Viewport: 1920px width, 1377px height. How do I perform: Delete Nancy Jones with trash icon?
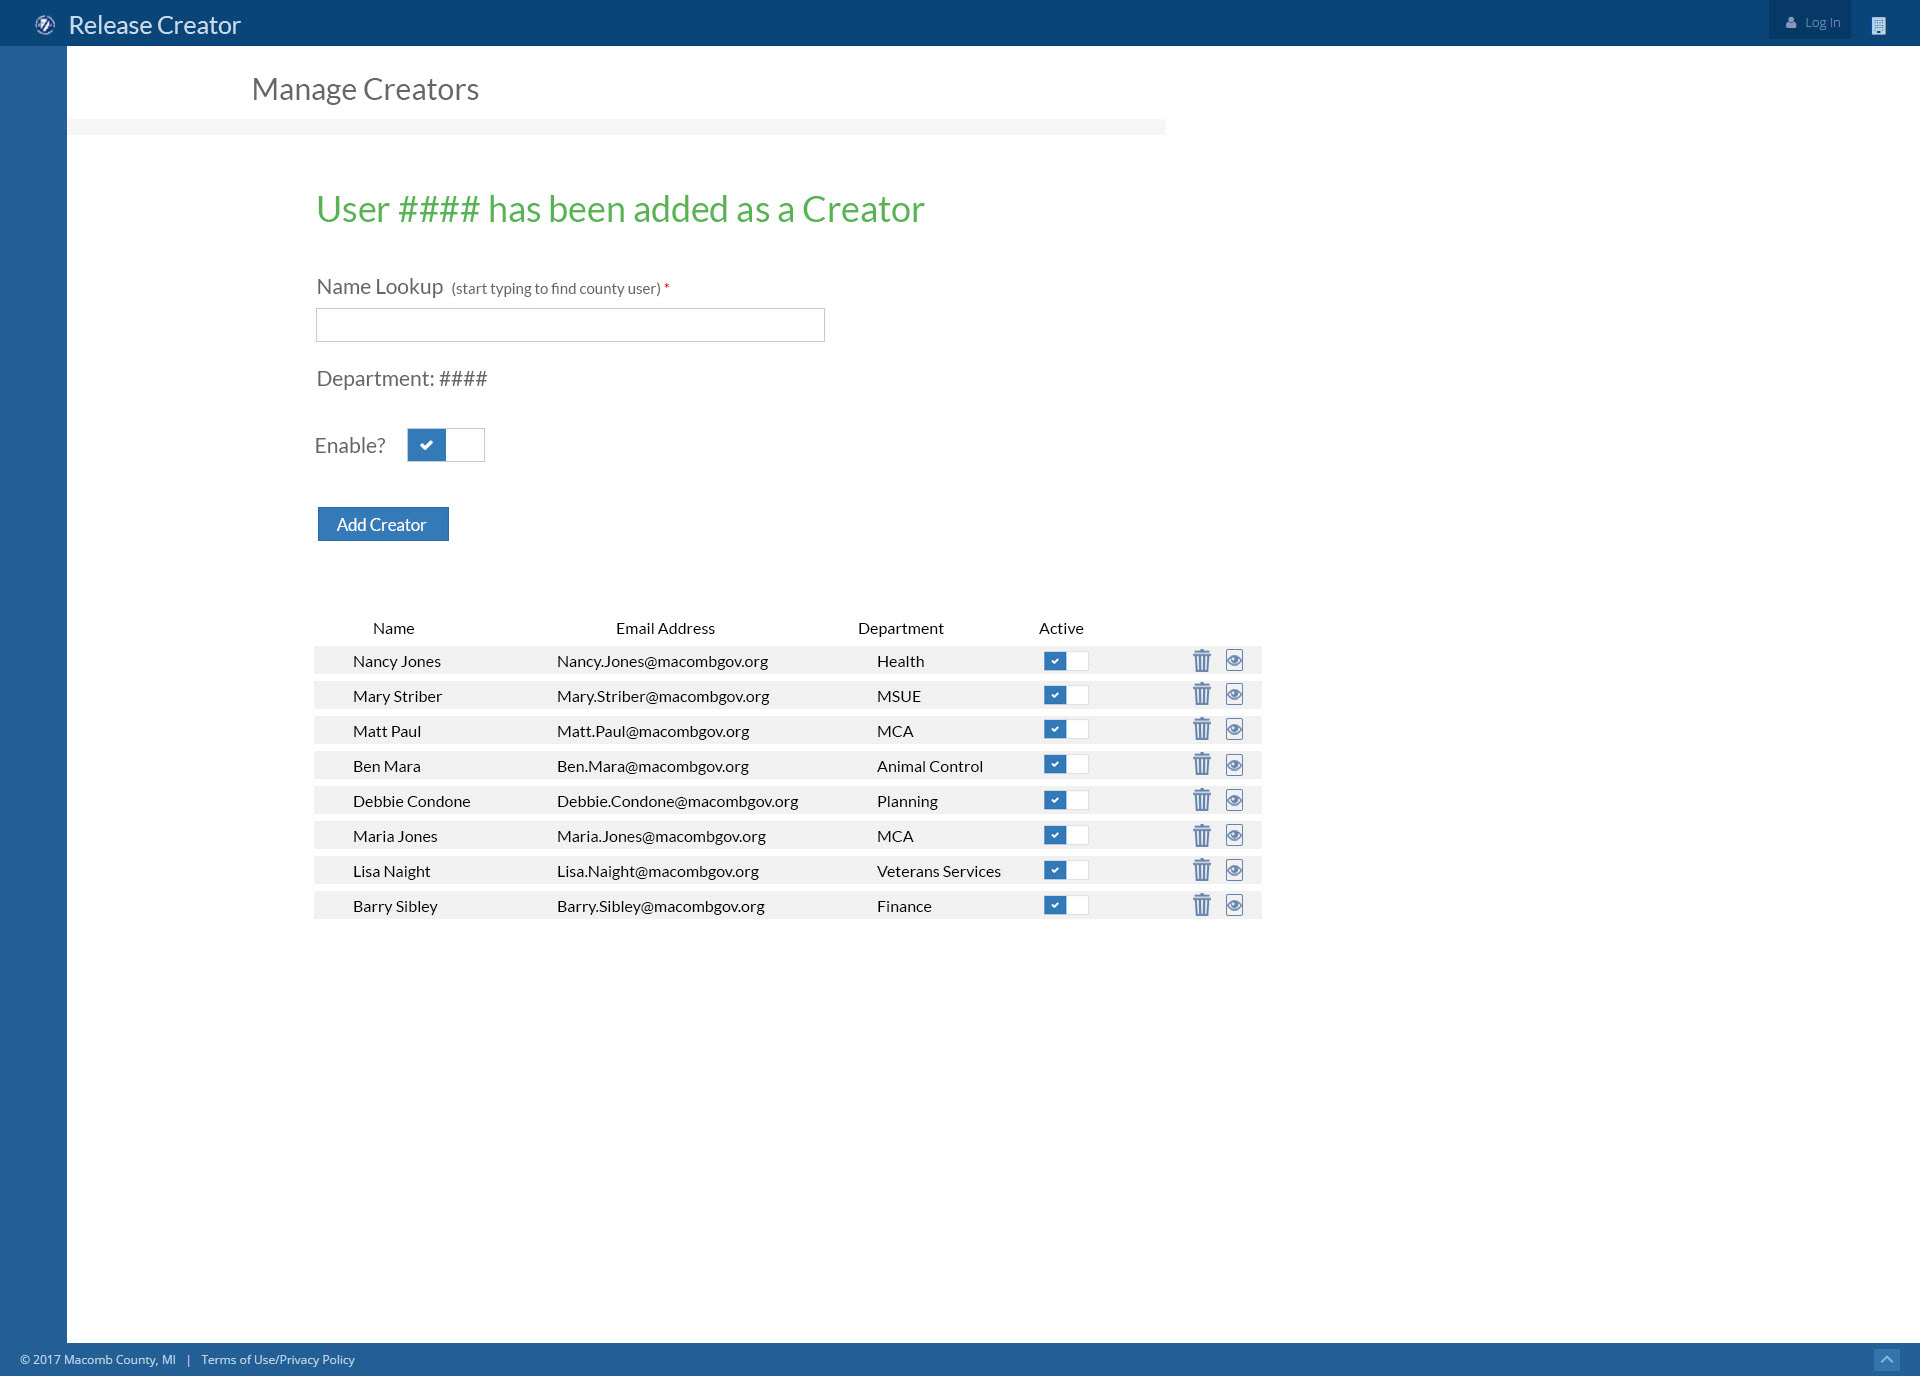[x=1201, y=661]
